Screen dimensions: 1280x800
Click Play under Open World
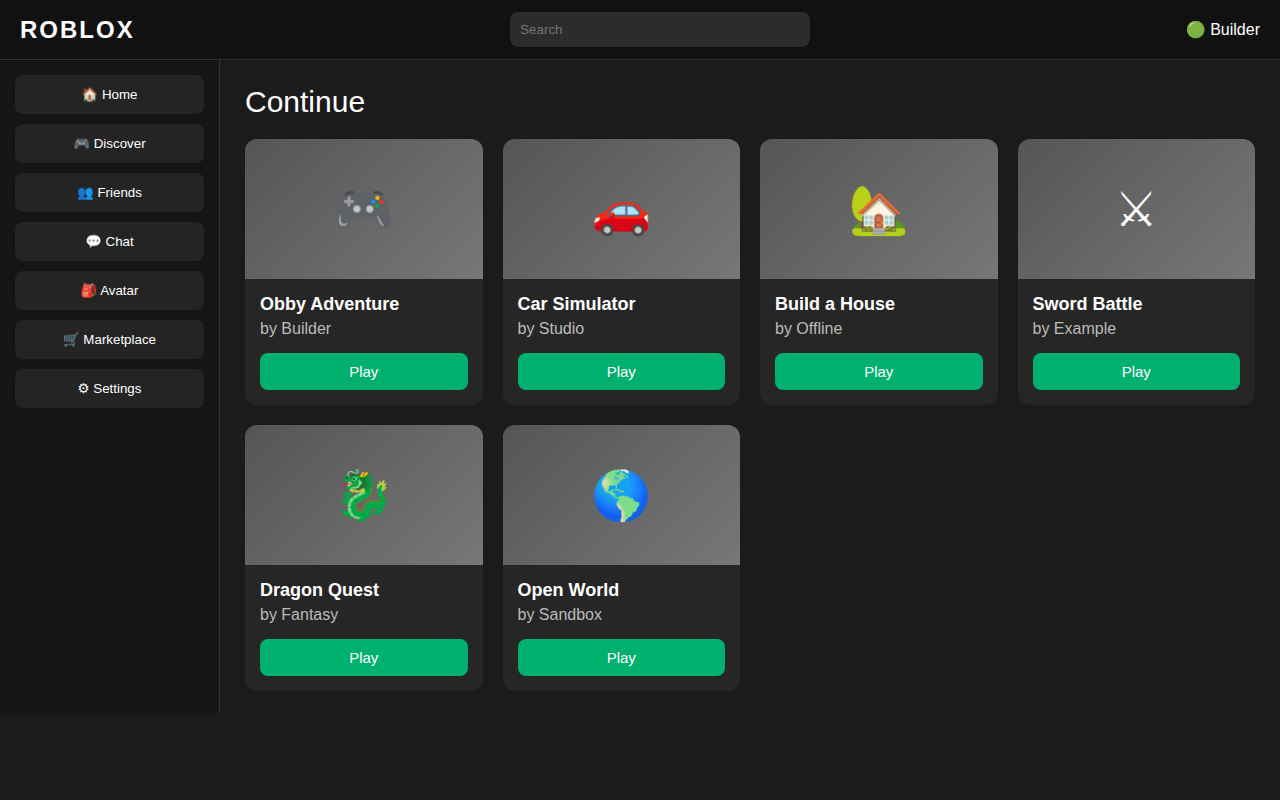pyautogui.click(x=621, y=657)
